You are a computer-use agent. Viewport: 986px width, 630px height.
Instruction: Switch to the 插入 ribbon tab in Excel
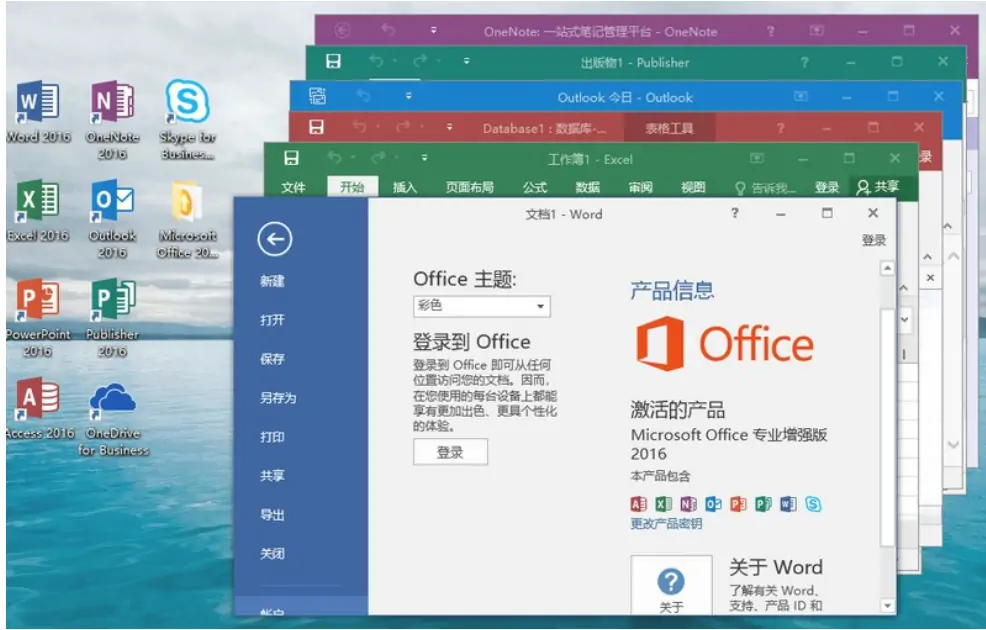(x=406, y=187)
